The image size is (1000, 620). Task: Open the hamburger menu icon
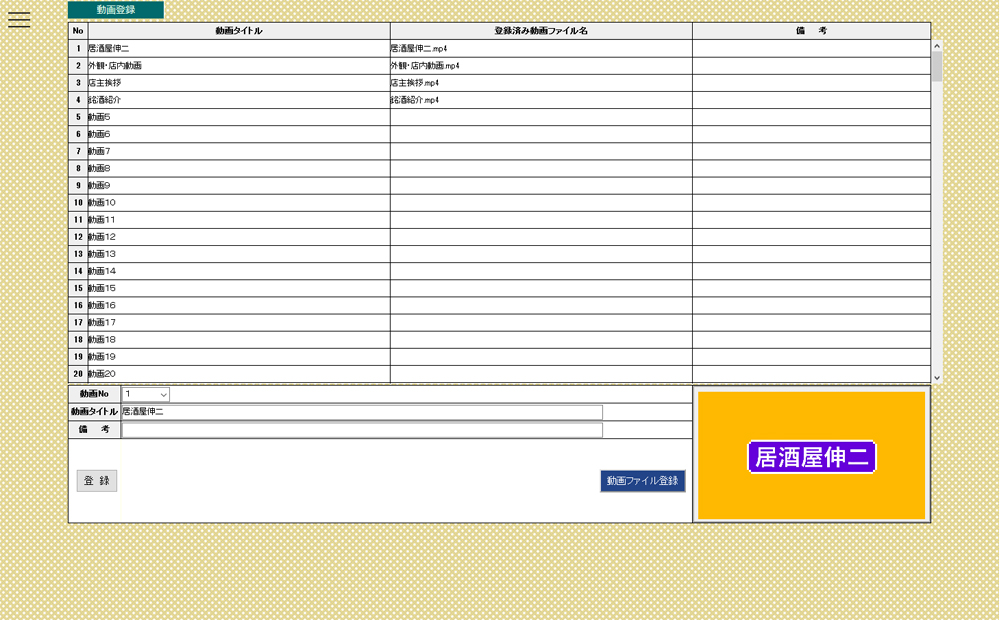[19, 20]
